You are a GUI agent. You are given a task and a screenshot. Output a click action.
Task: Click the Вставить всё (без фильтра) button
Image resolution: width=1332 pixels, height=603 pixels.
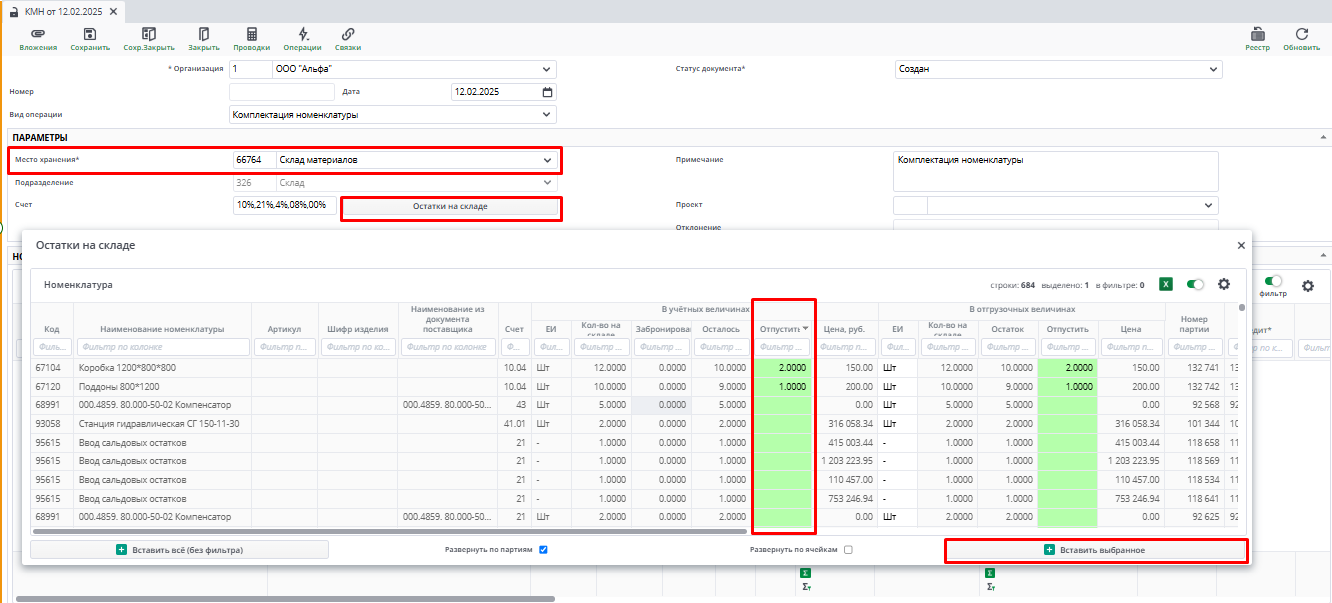179,549
